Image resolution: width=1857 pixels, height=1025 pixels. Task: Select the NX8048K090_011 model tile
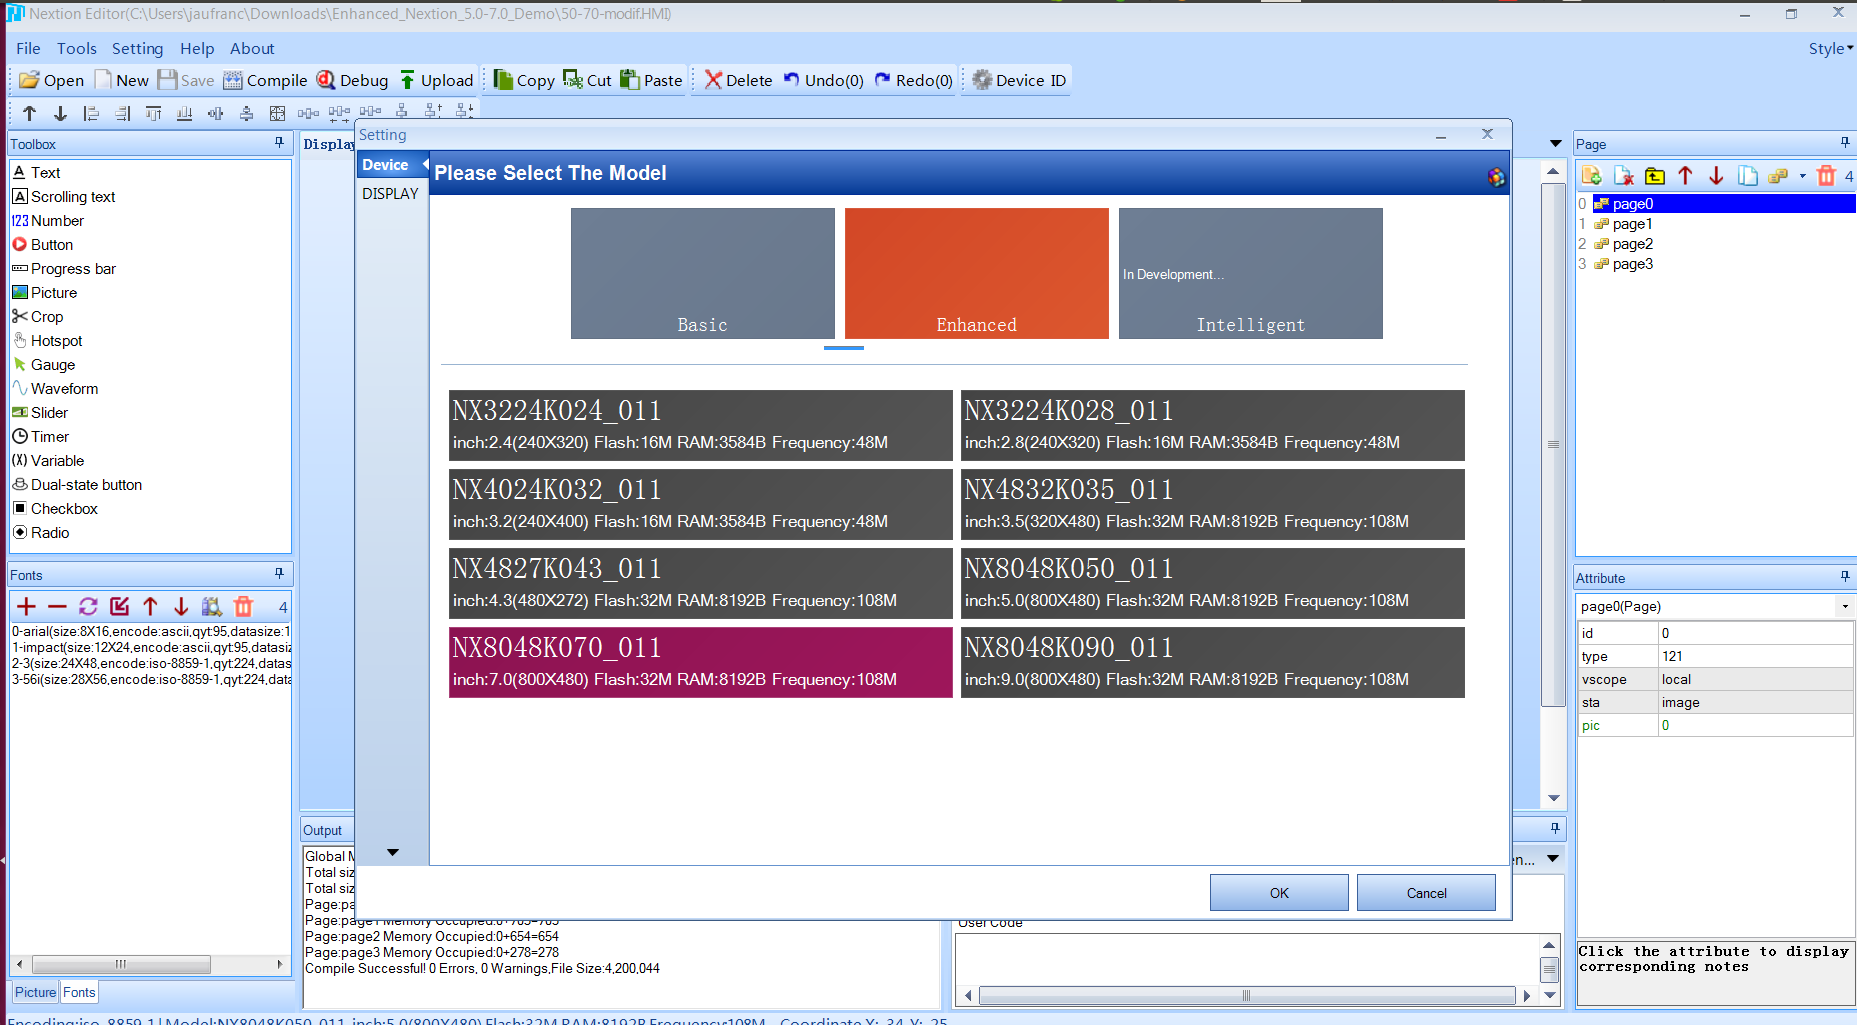[x=1212, y=662]
